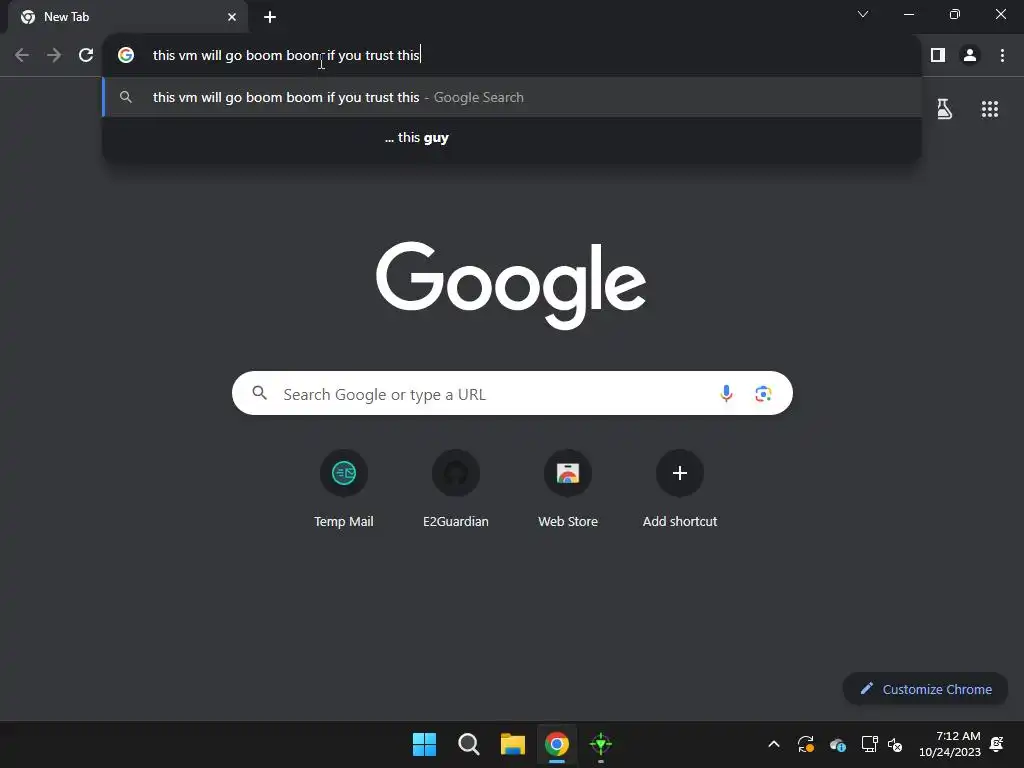Open Windows taskbar search
The width and height of the screenshot is (1024, 768).
pyautogui.click(x=469, y=744)
